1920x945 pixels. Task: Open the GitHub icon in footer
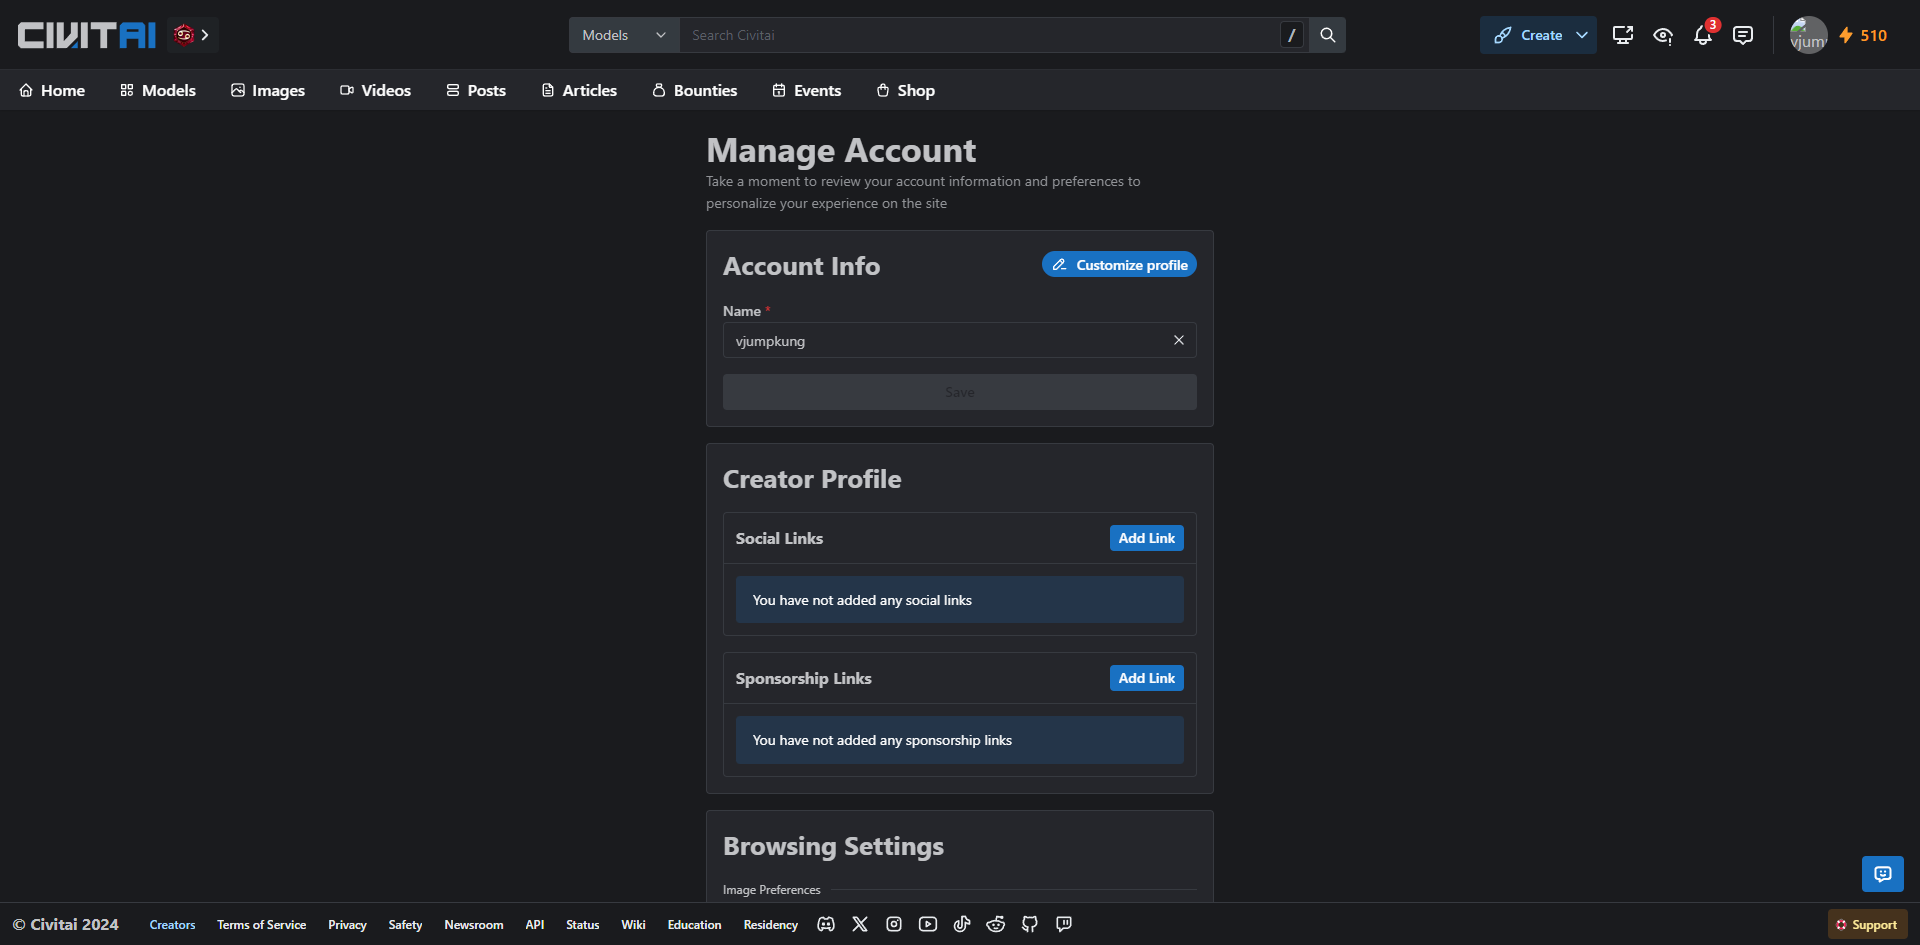coord(1030,925)
